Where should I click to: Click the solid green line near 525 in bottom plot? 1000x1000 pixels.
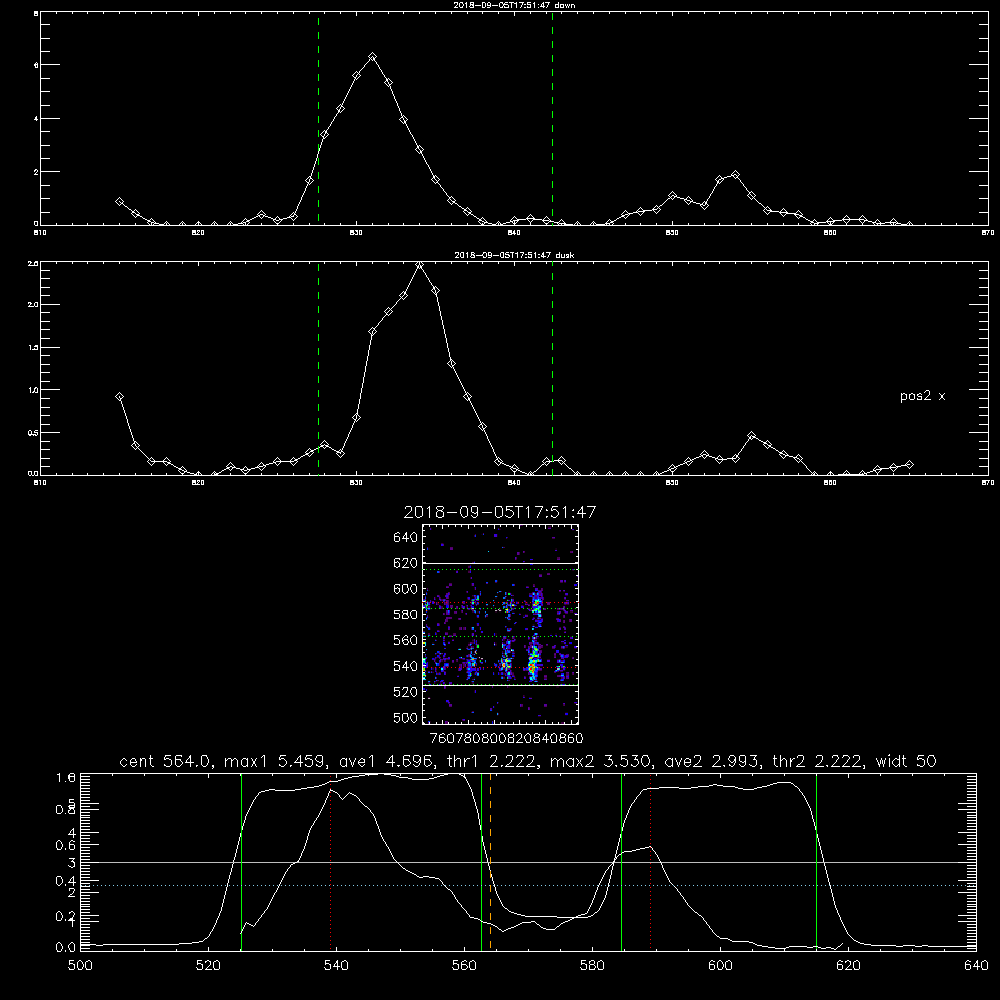coord(241,861)
